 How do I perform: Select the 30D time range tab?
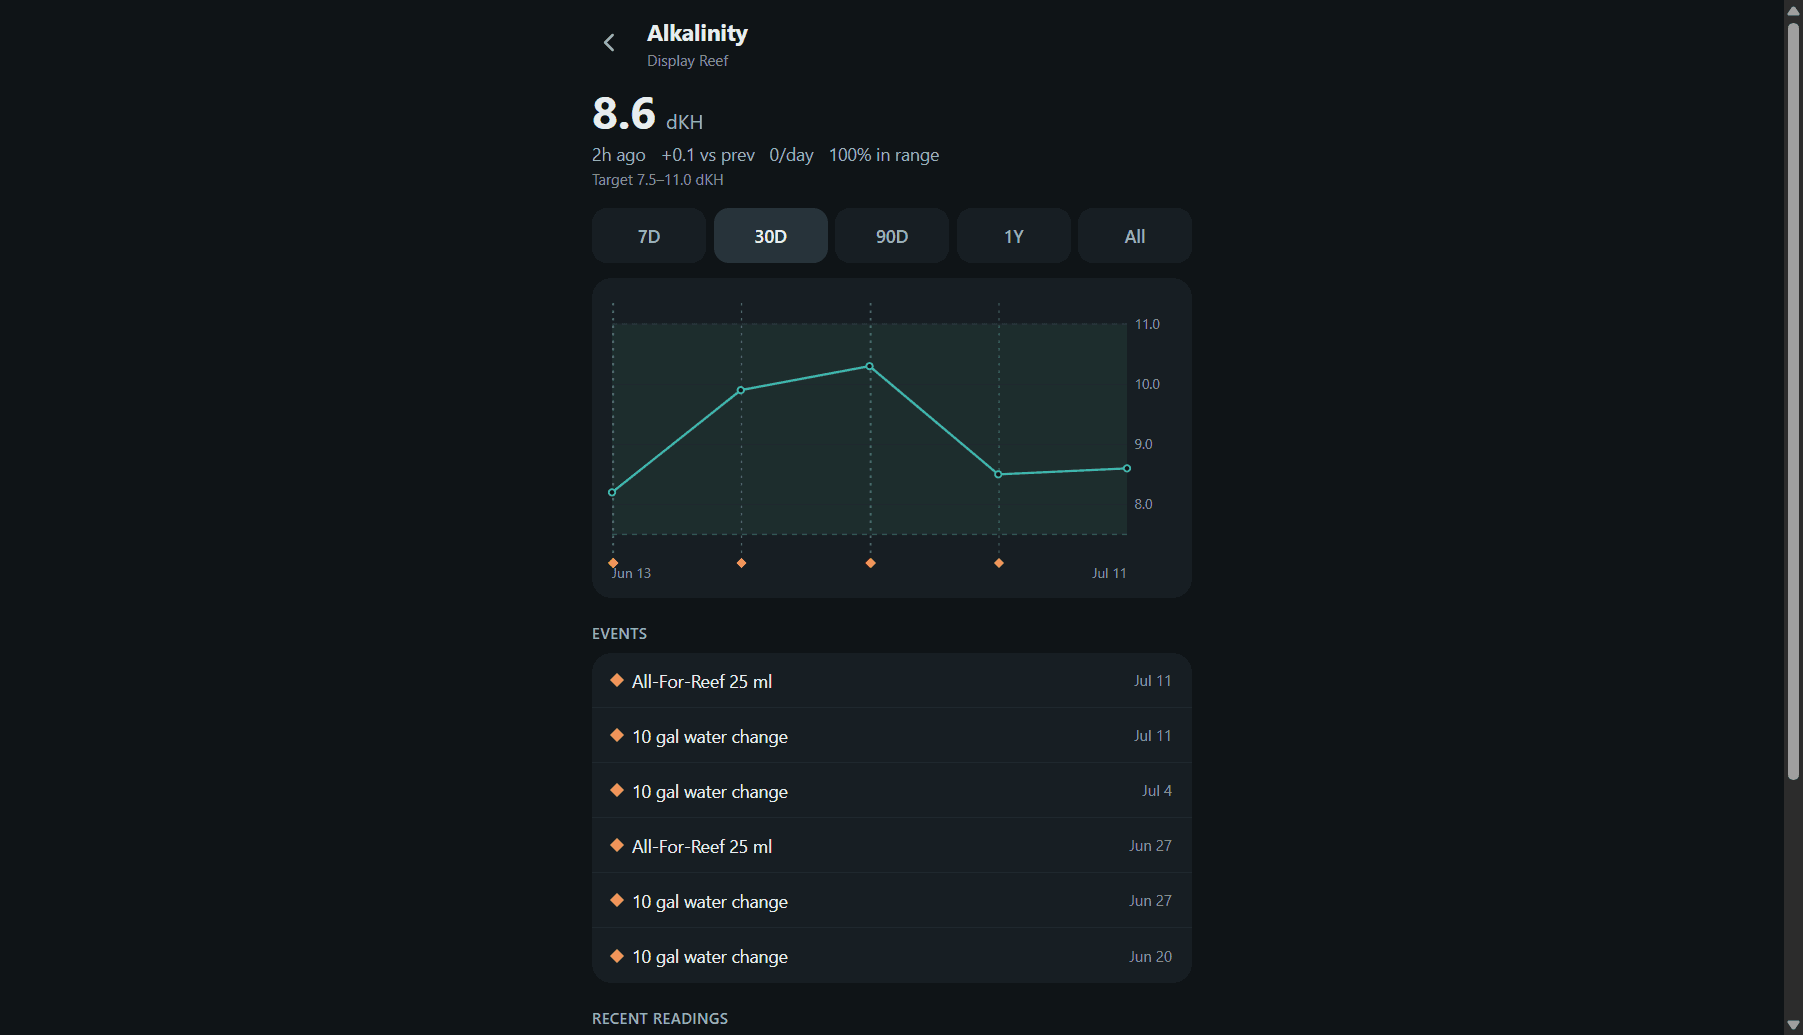click(x=770, y=236)
